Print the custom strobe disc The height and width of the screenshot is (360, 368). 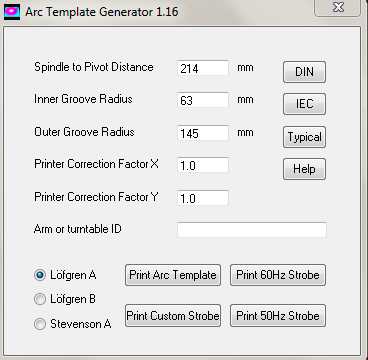point(173,315)
